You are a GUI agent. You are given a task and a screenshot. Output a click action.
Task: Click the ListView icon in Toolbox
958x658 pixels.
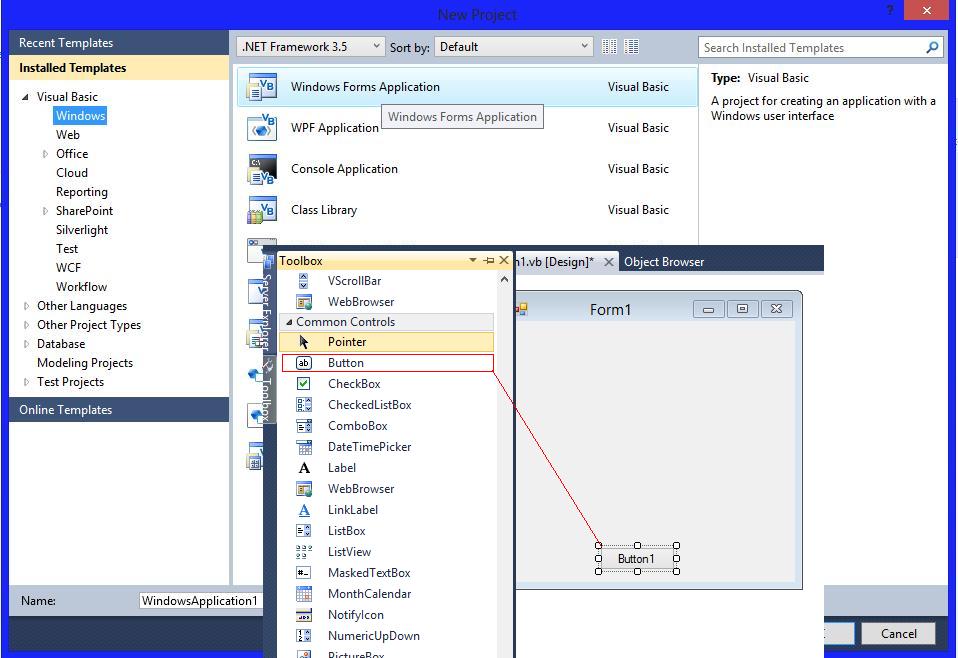coord(304,552)
